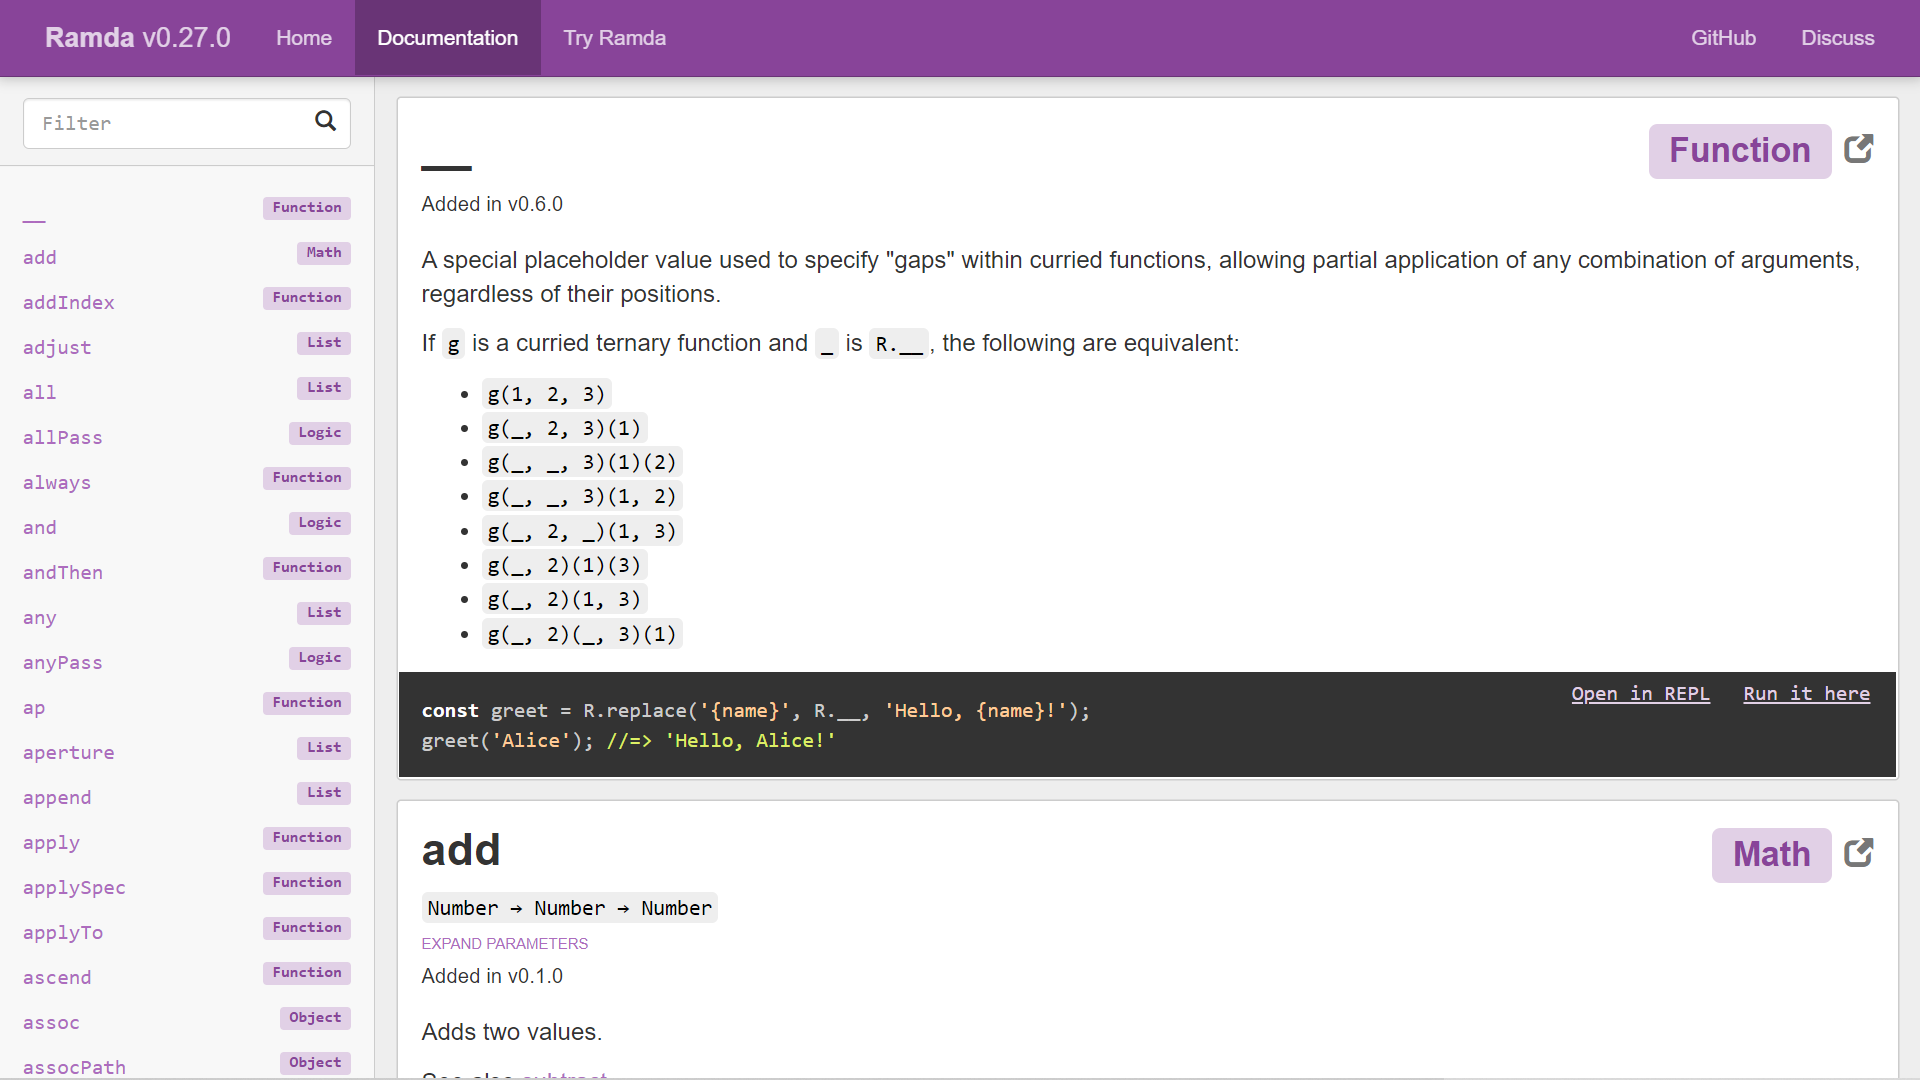Screen dimensions: 1920x1080
Task: Open the Documentation tab
Action: (x=447, y=38)
